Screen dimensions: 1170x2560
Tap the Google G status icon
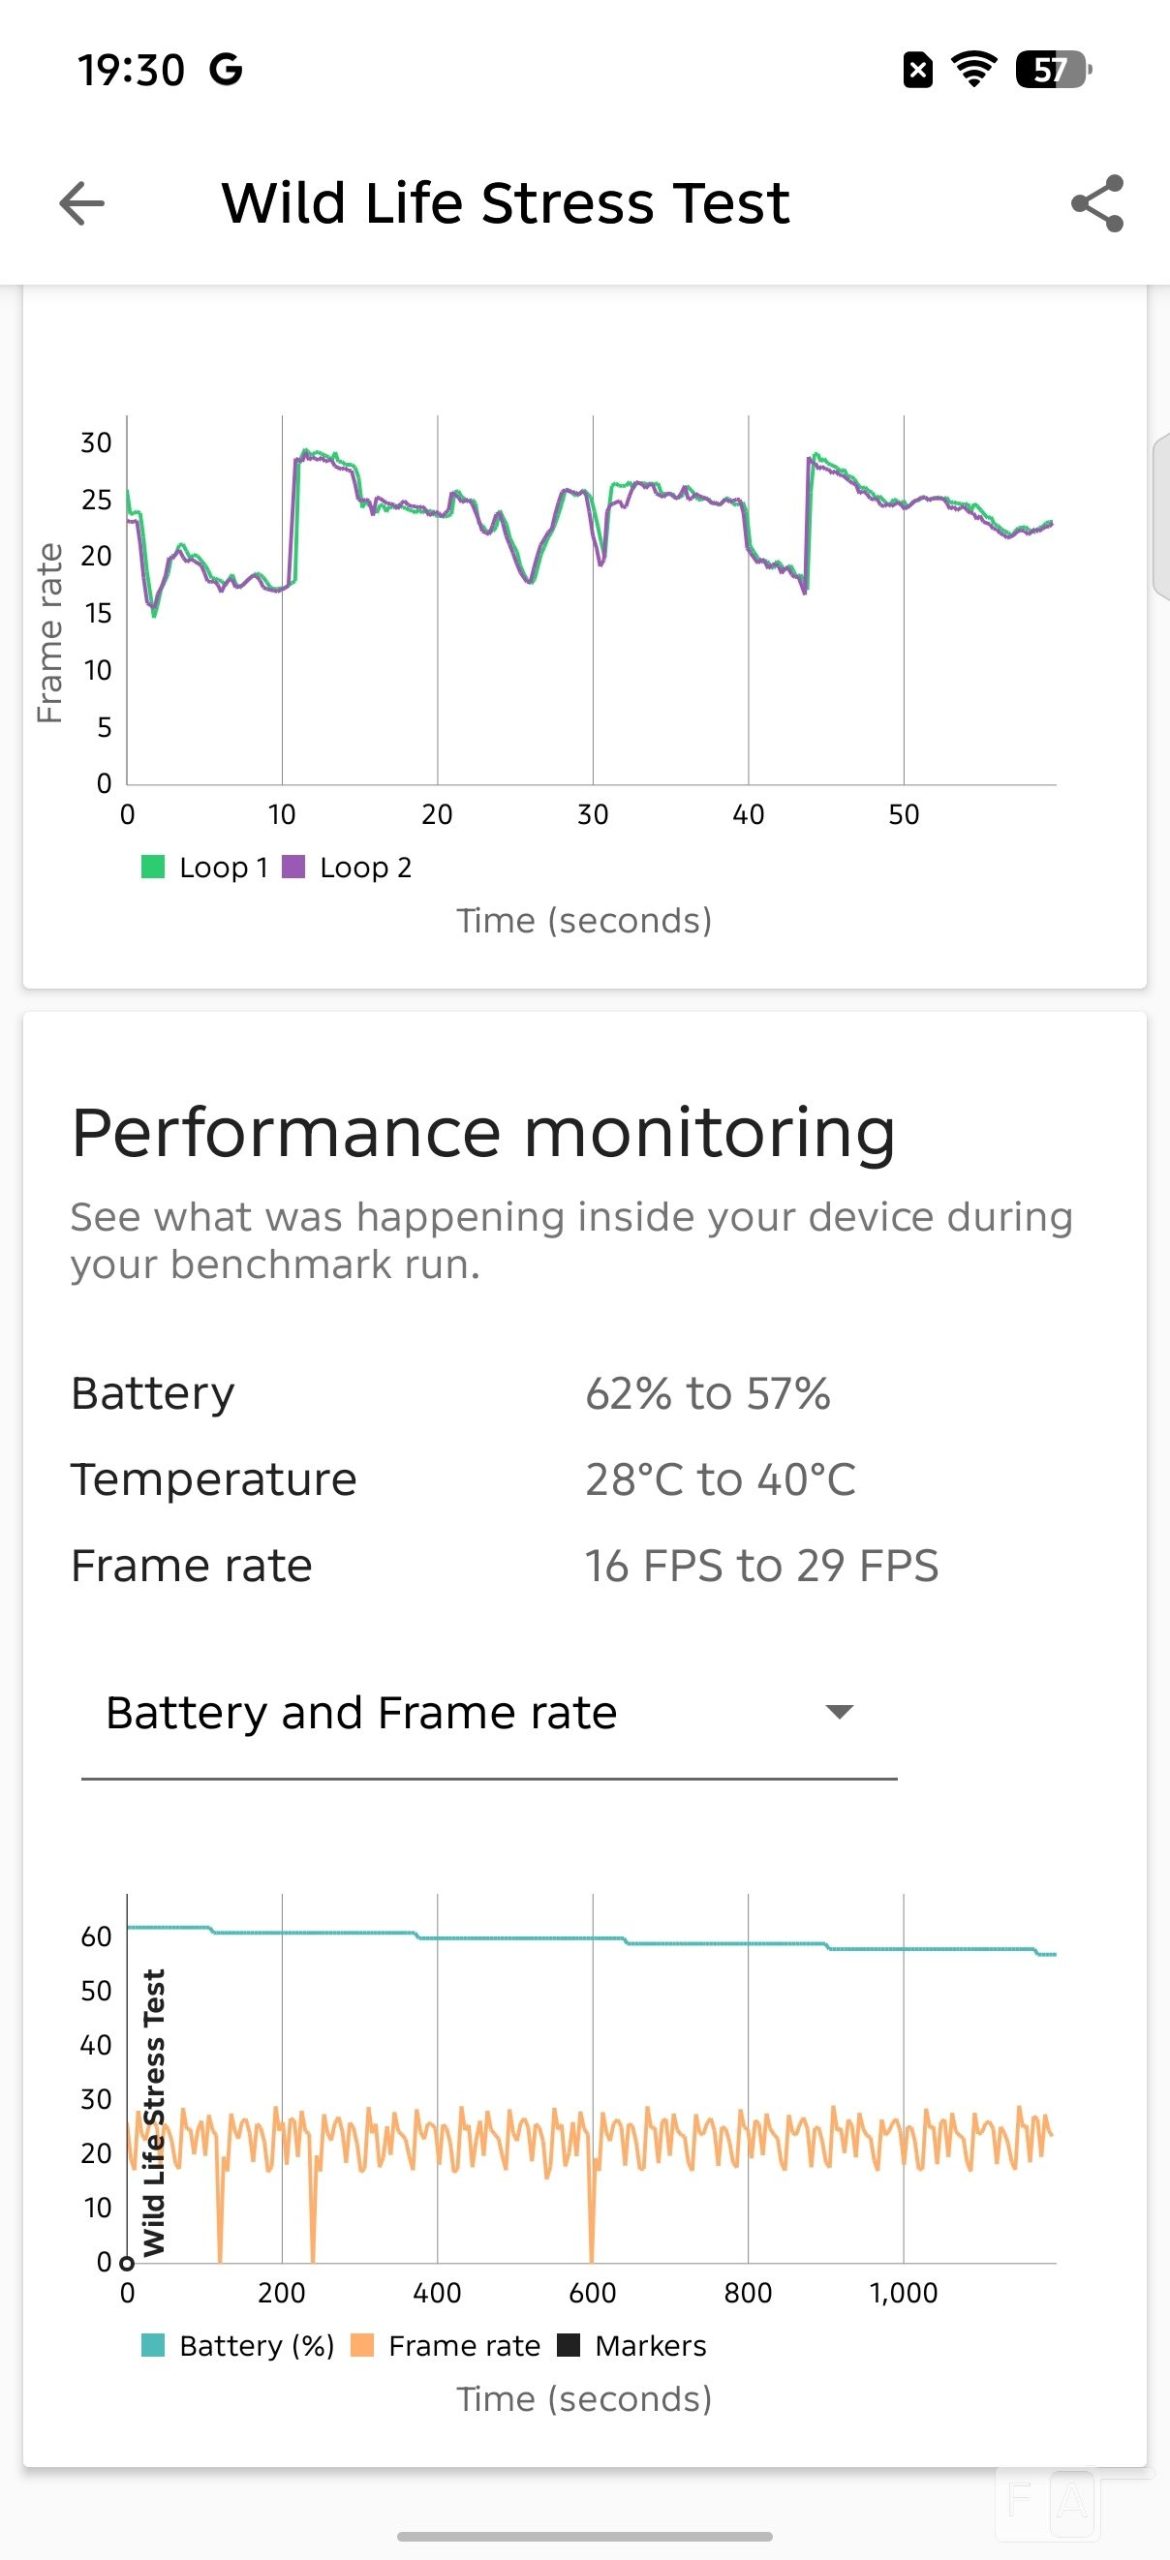pyautogui.click(x=226, y=70)
